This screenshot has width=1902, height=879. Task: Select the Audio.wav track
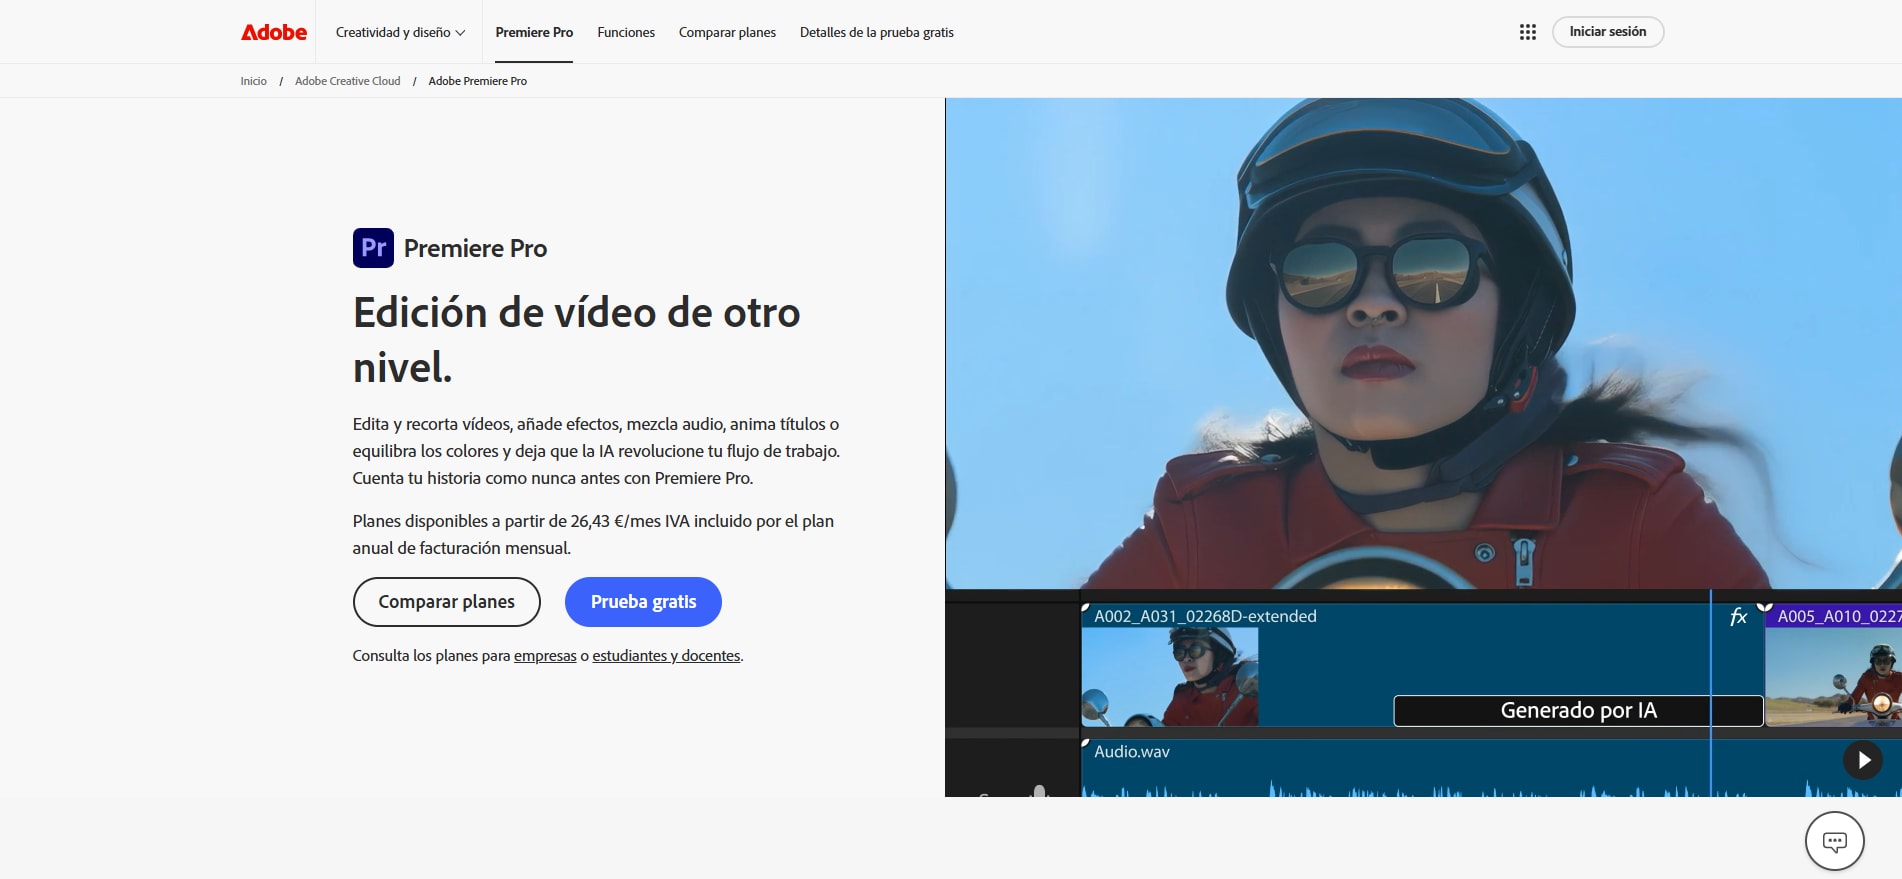coord(1490,768)
